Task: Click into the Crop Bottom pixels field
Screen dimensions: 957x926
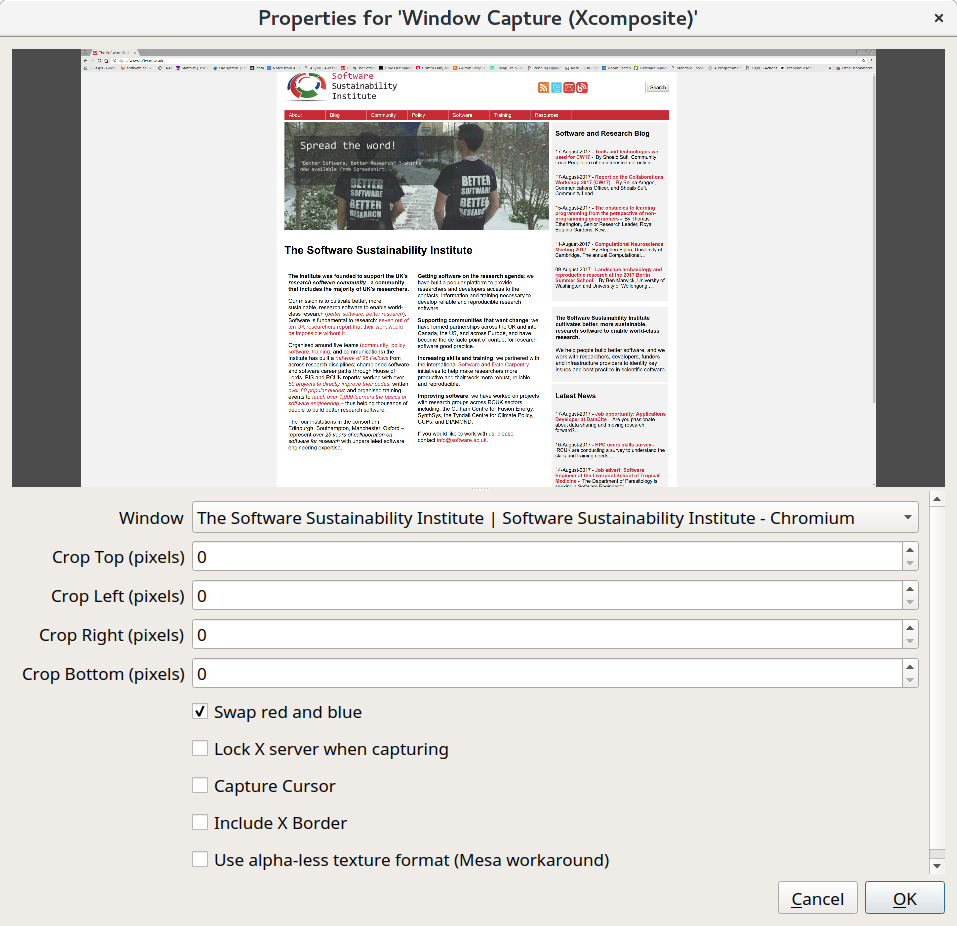Action: (545, 673)
